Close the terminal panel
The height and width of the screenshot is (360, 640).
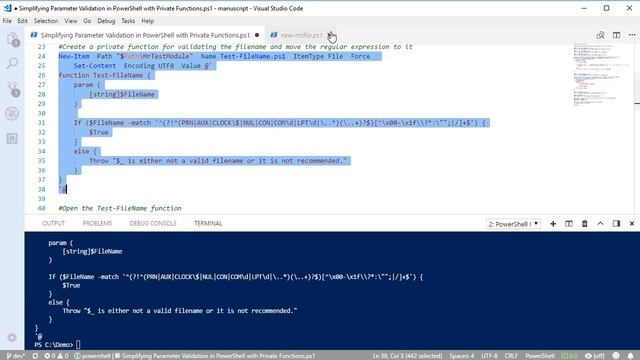click(632, 224)
